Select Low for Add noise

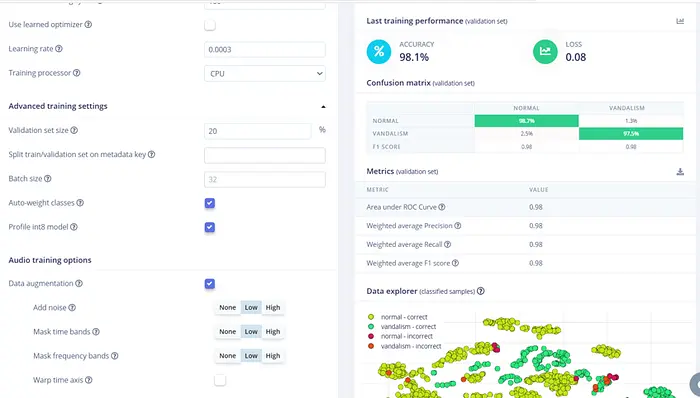[x=251, y=307]
